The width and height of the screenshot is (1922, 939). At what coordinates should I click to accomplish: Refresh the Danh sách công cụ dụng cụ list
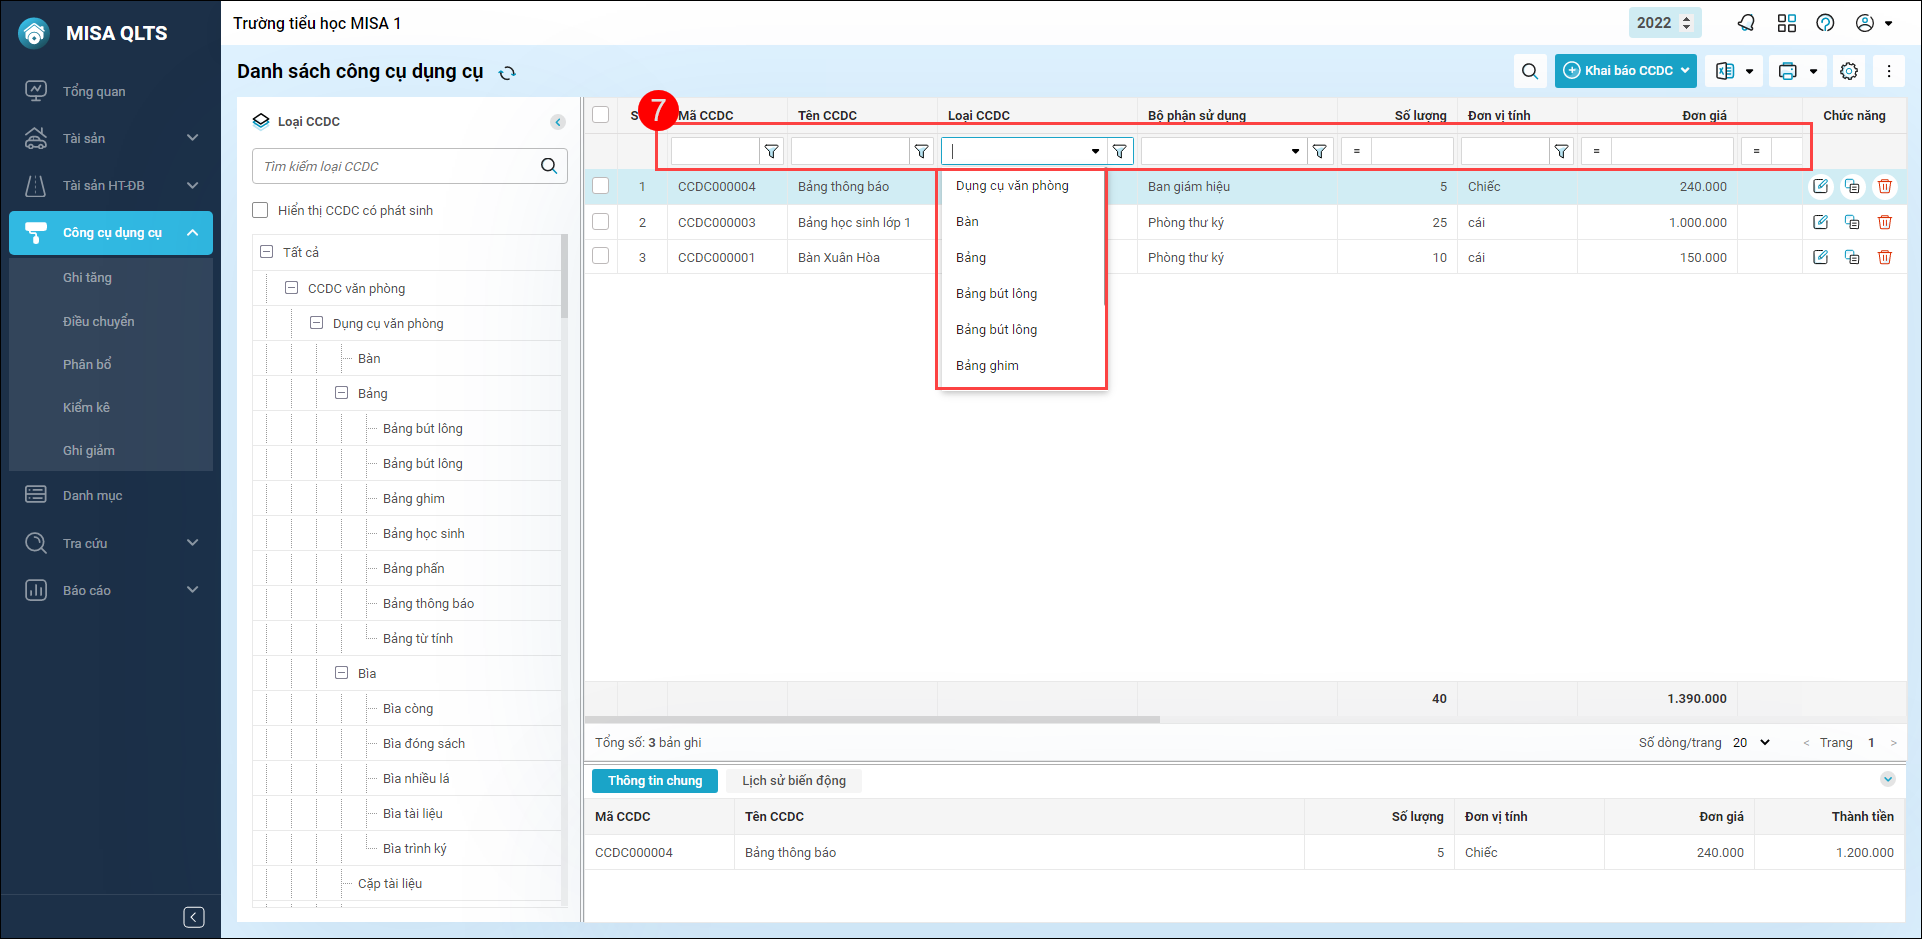coord(508,72)
